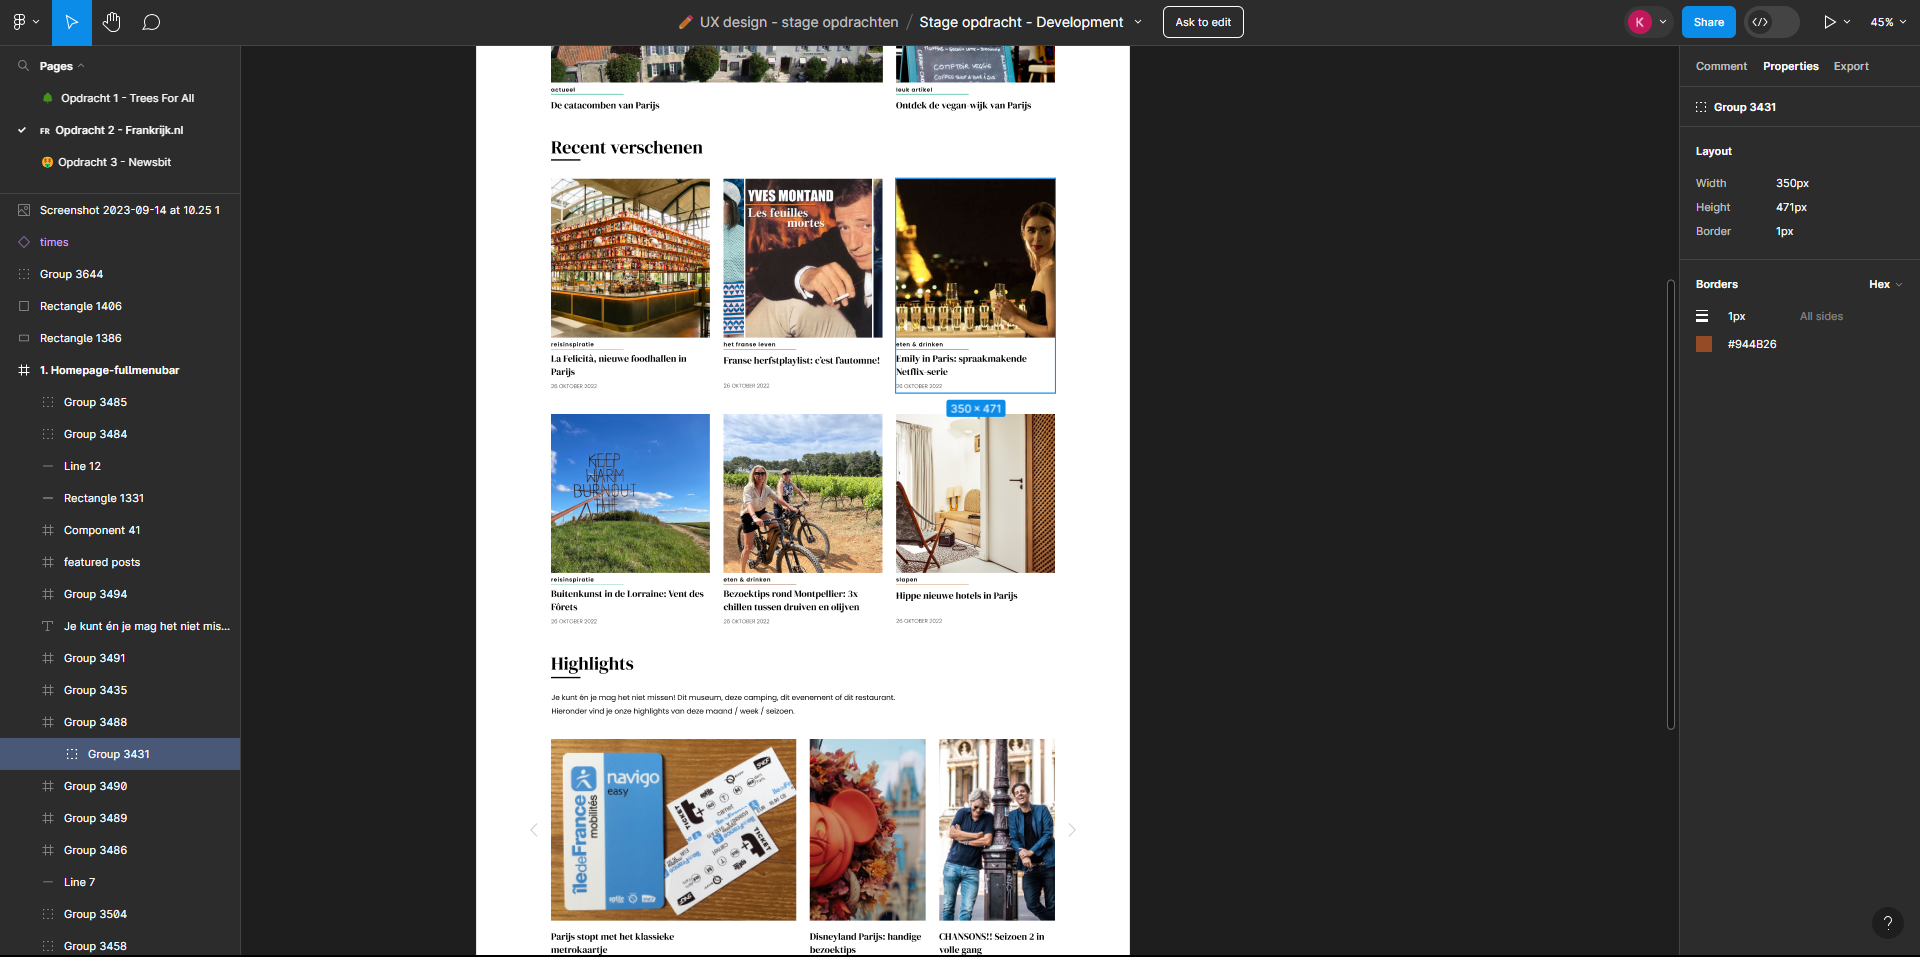Viewport: 1920px width, 957px height.
Task: Select the Line 7 layer
Action: pos(120,882)
